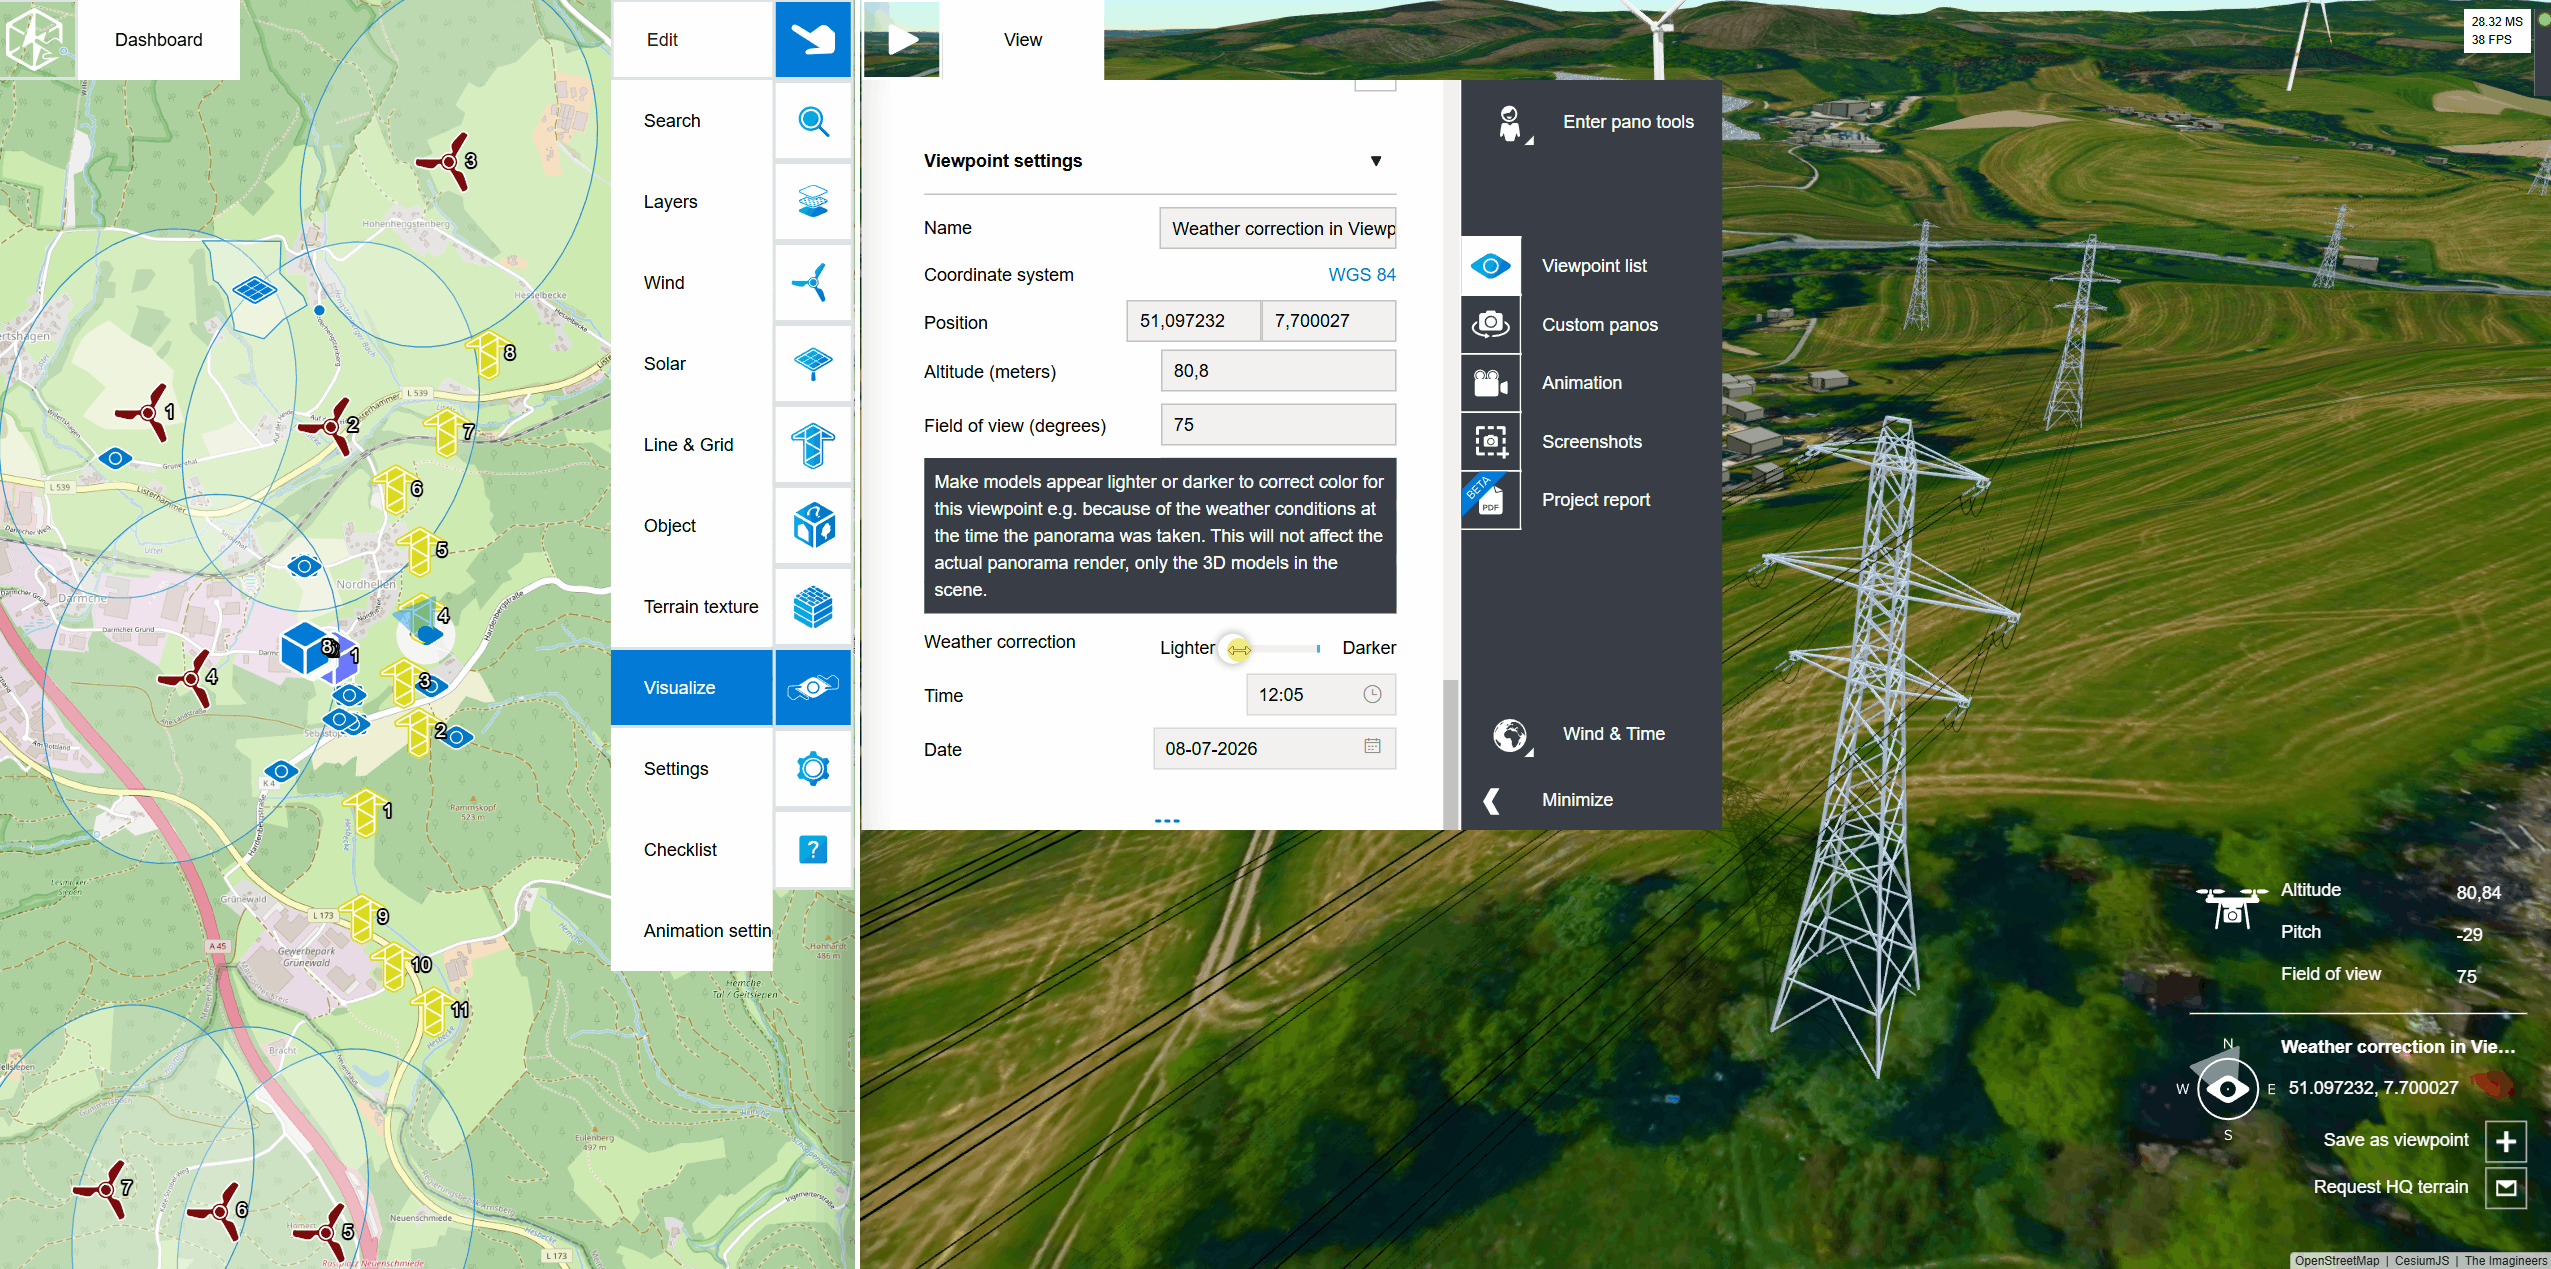Click the Edit mode arrow icon
This screenshot has height=1269, width=2551.
coord(813,40)
